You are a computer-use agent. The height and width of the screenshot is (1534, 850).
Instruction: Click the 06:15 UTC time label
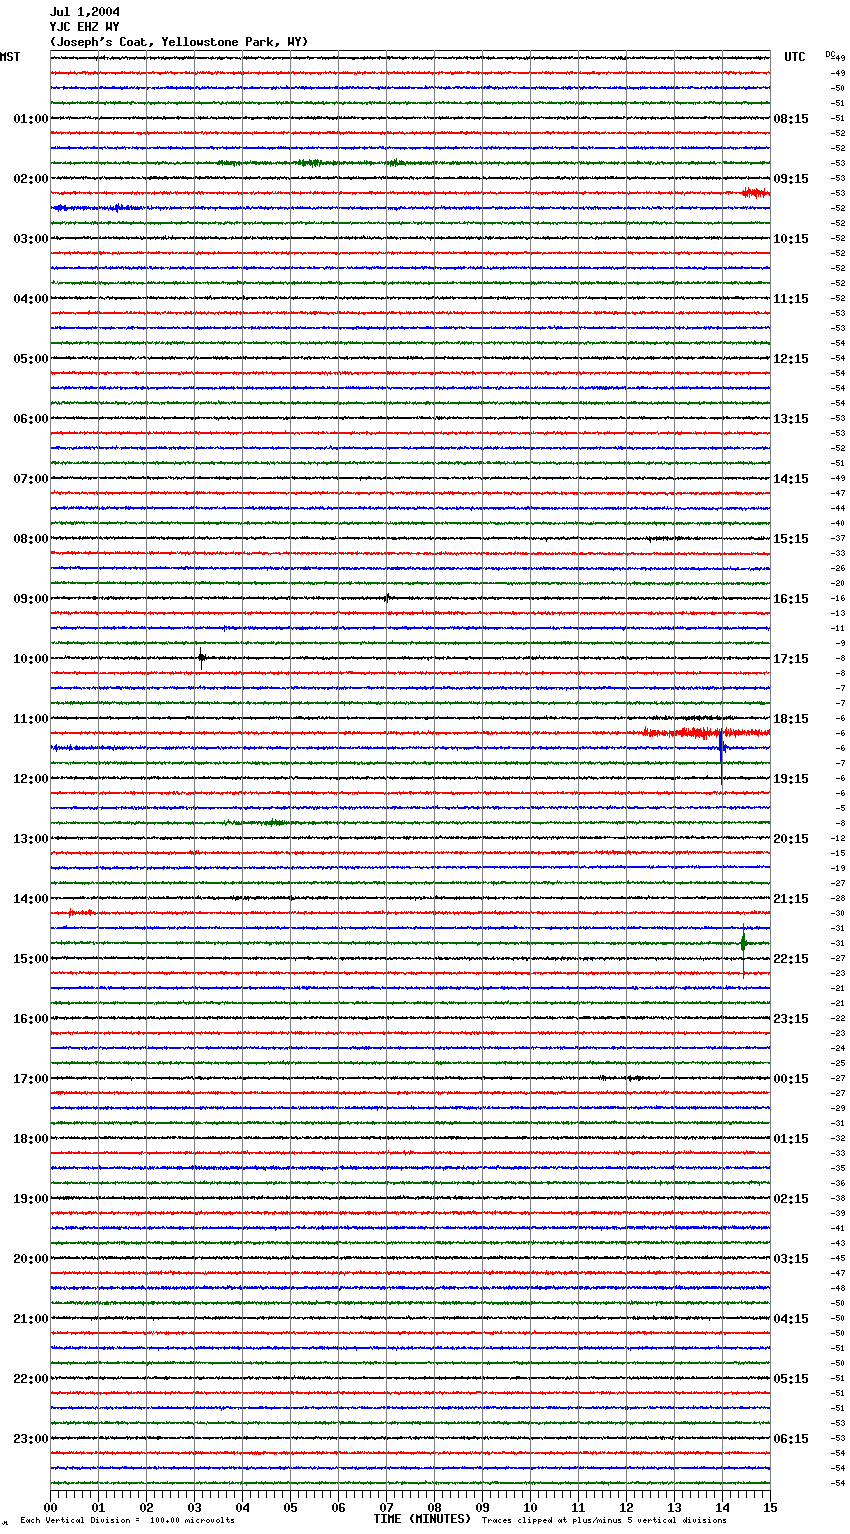[x=791, y=1439]
